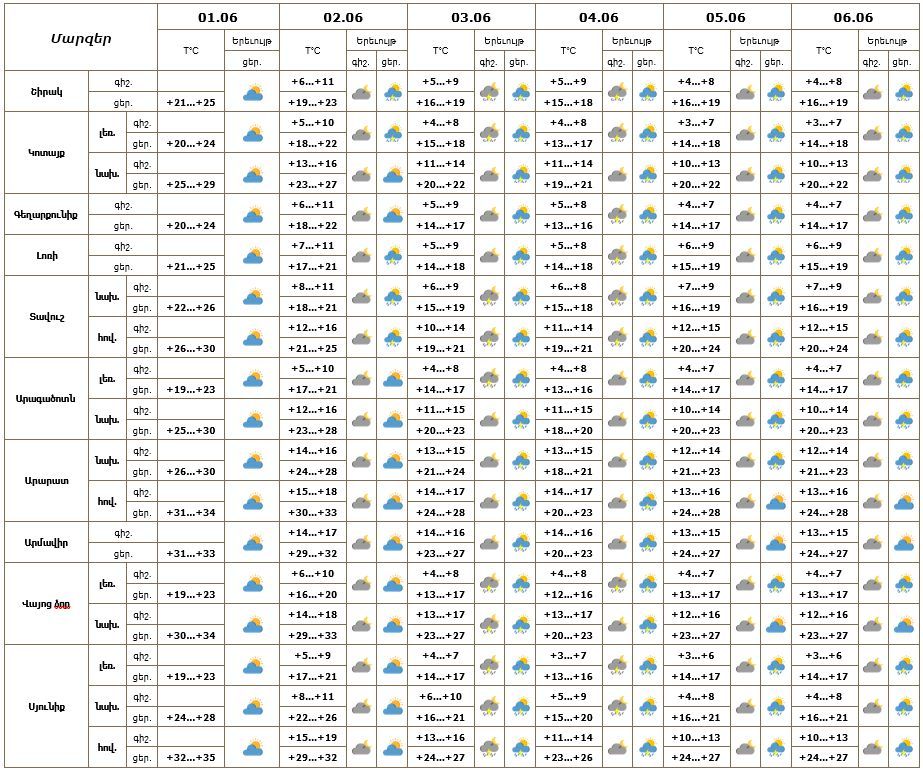
Task: Select Տավուշ հով. 05.06 night weather icon
Action: tap(745, 339)
